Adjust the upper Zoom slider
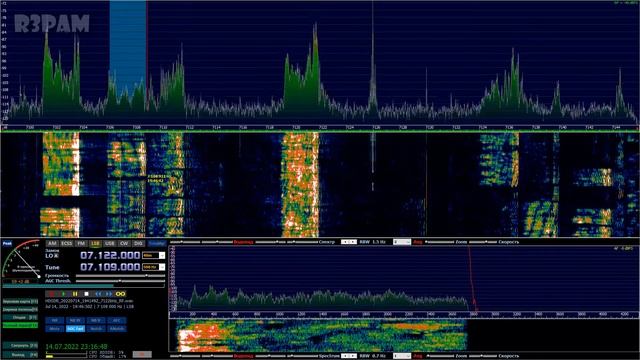Screen dimensions: 640x360 [440, 242]
